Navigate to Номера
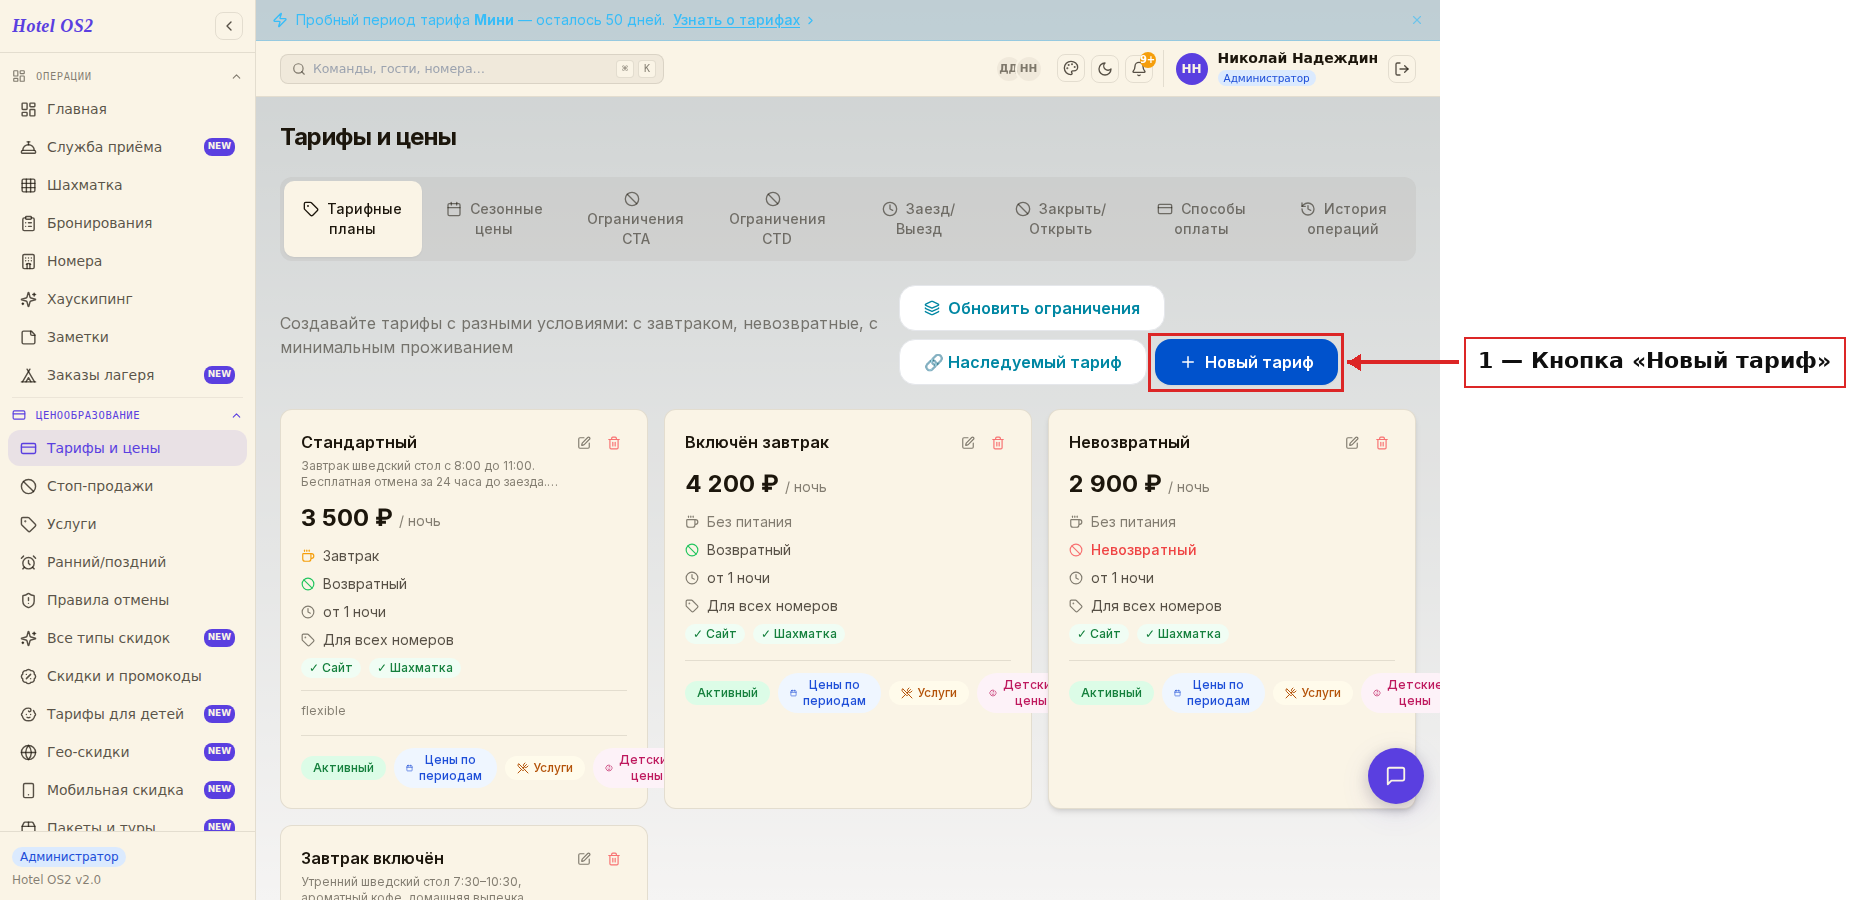Viewport: 1869px width, 900px height. click(127, 261)
